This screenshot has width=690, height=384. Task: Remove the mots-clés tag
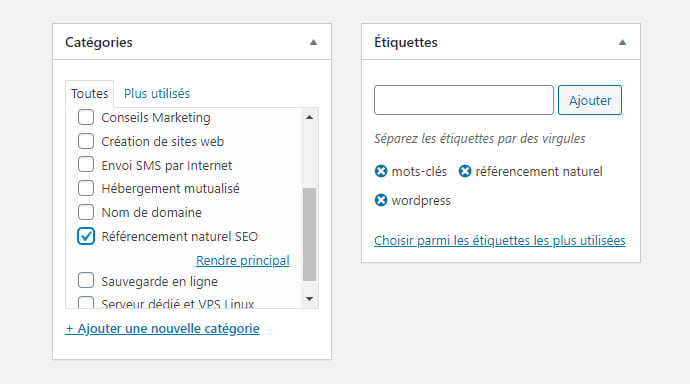point(381,171)
